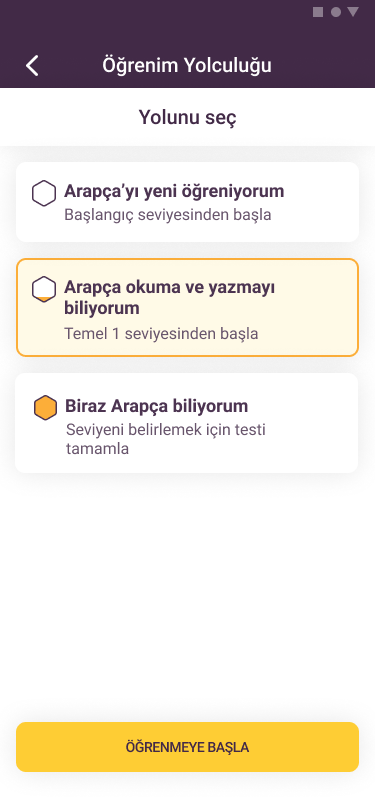Image resolution: width=375 pixels, height=812 pixels.
Task: Tap "Başlangıç seviyesinden başla" subtitle
Action: point(168,214)
